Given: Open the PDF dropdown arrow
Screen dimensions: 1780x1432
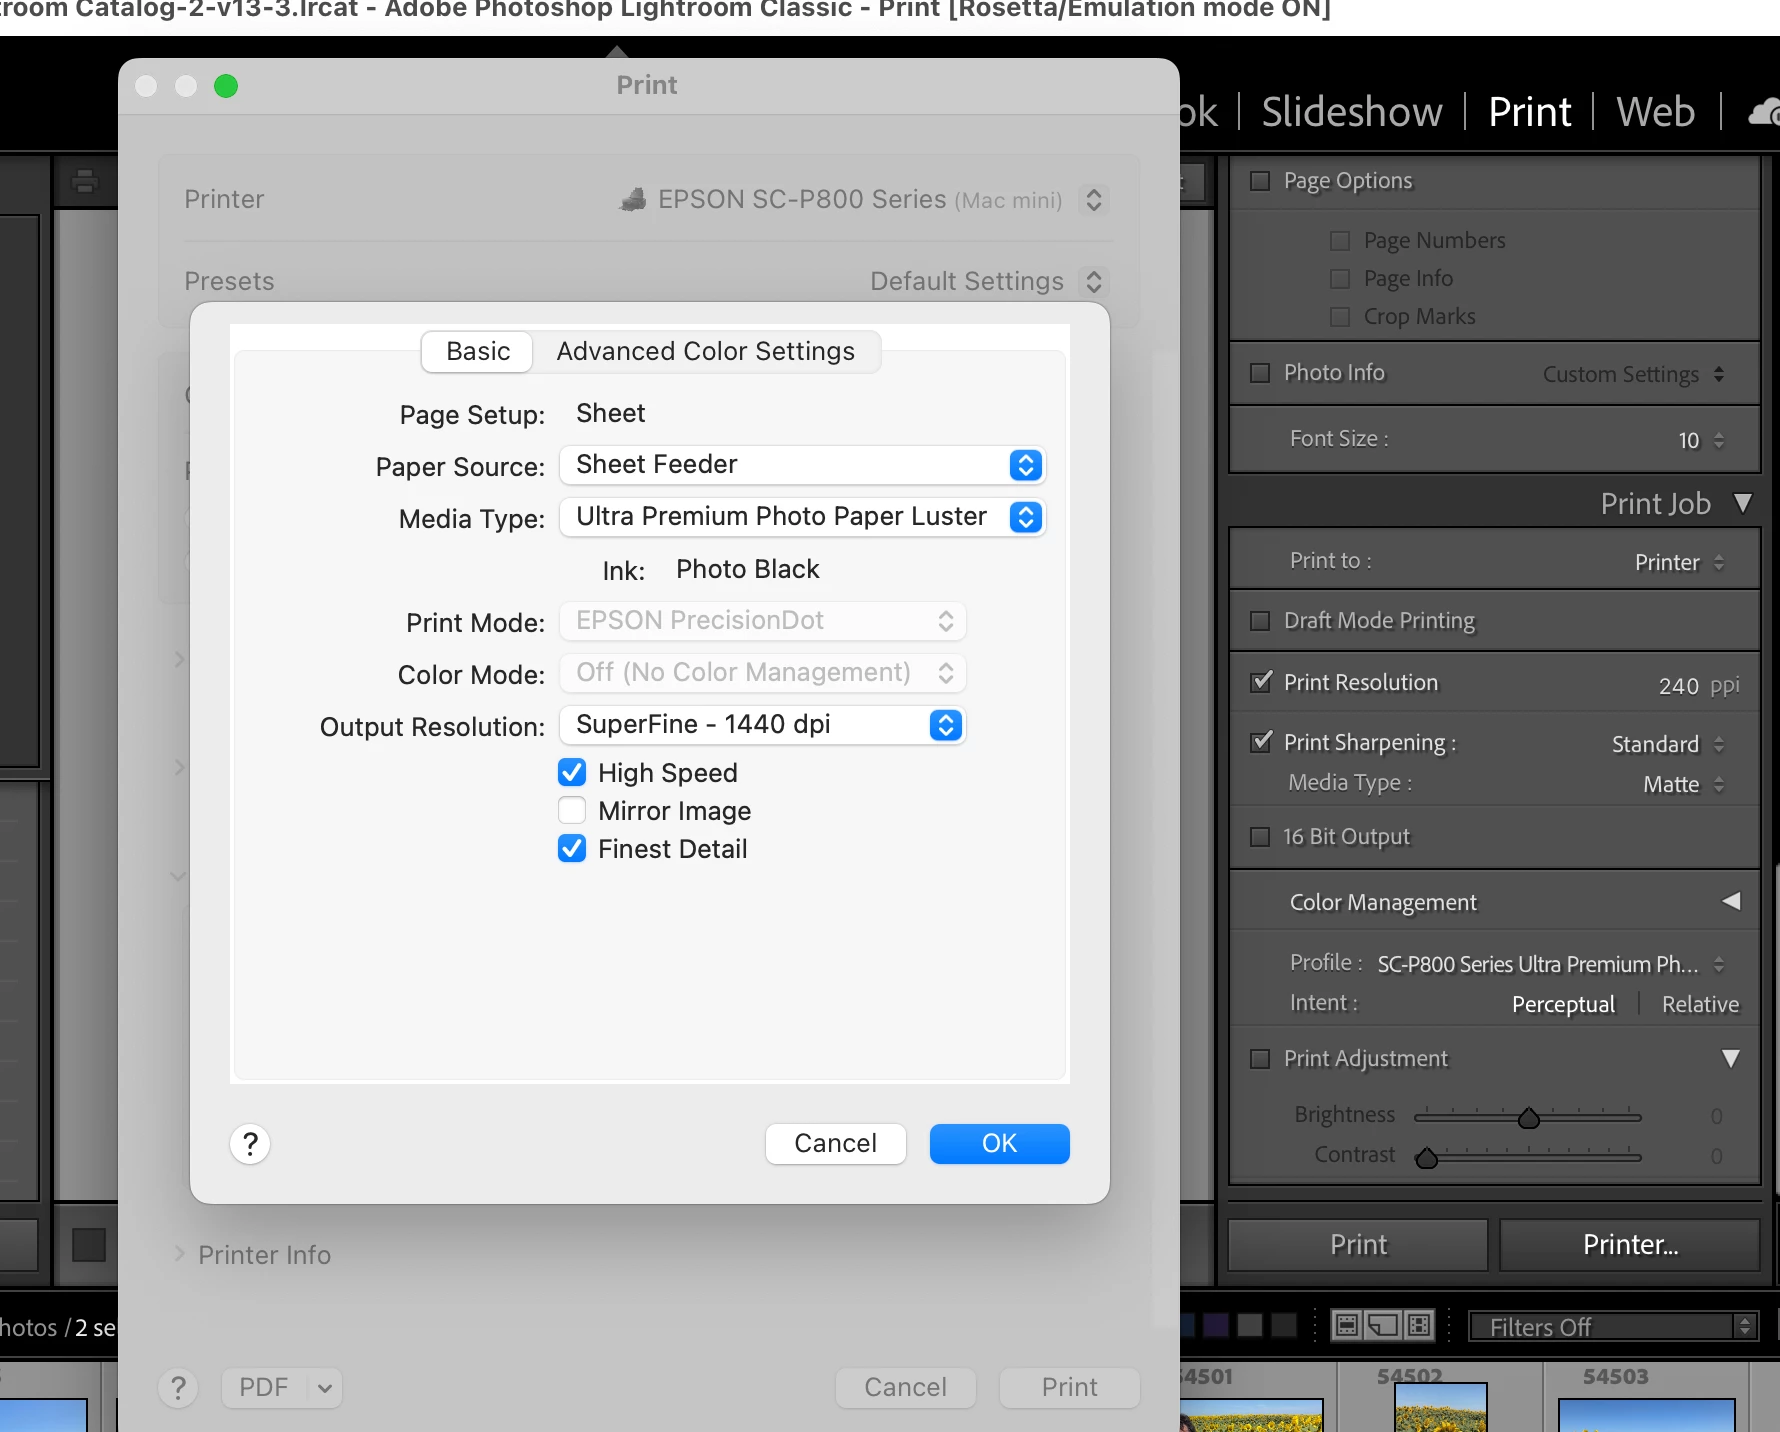Looking at the screenshot, I should click(x=325, y=1387).
